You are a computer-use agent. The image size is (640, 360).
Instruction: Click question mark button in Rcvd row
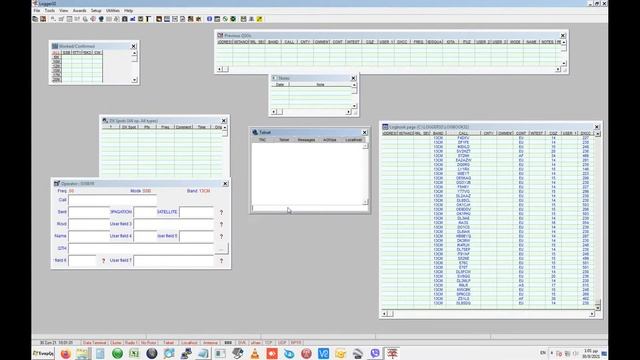pos(221,224)
